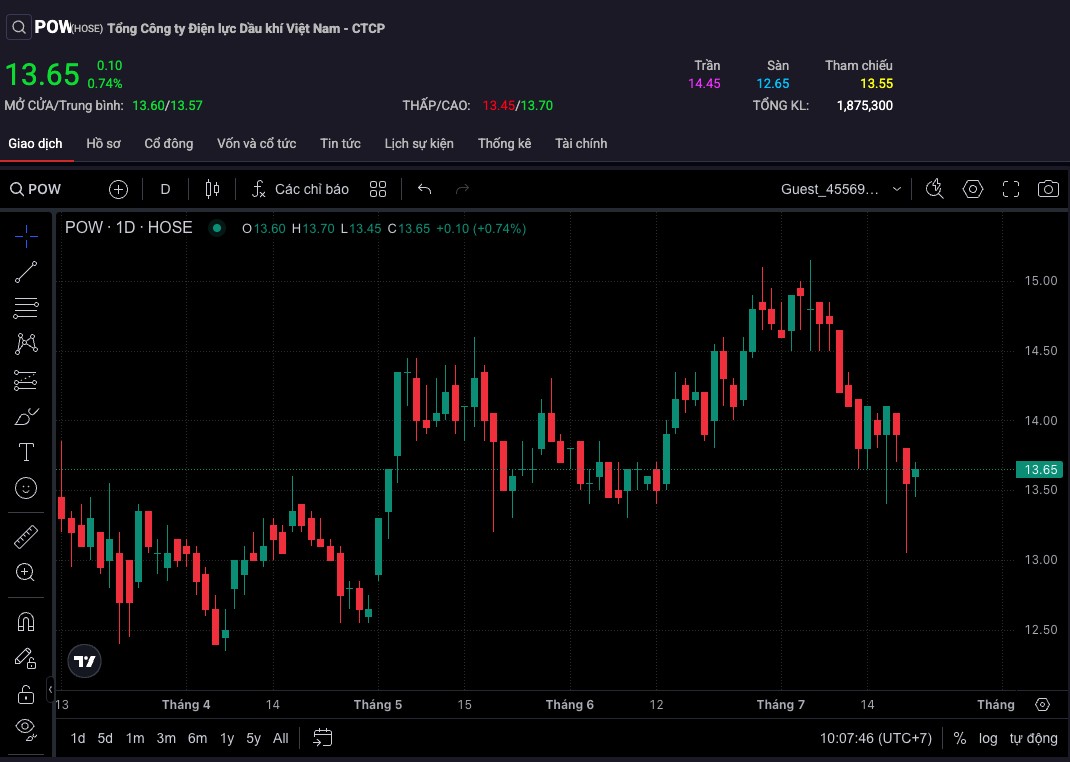Toggle log scale on price axis
Image resolution: width=1070 pixels, height=762 pixels.
point(987,738)
